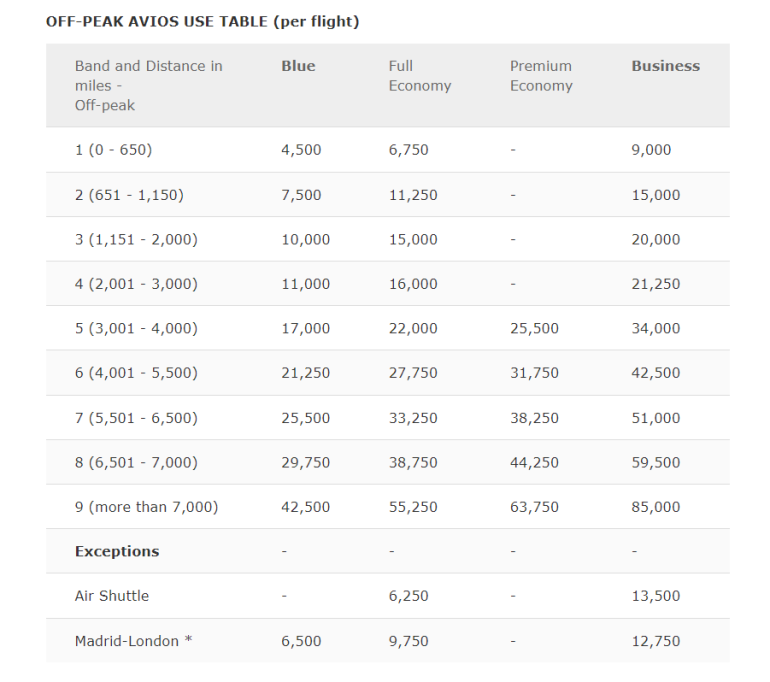Click the Business column header
Viewport: 770px width, 682px height.
[x=665, y=66]
